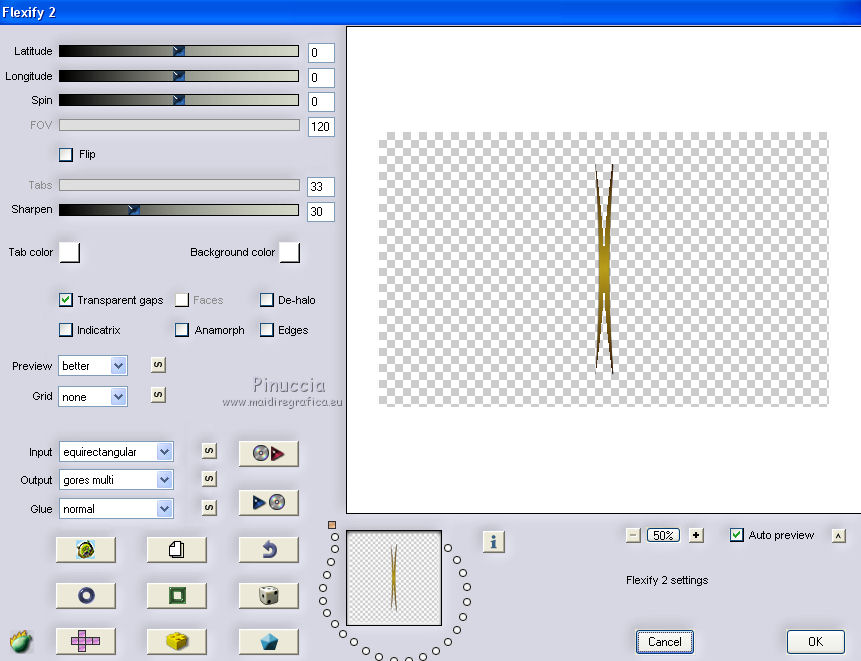
Task: Click the yellow brick icon button
Action: point(177,641)
